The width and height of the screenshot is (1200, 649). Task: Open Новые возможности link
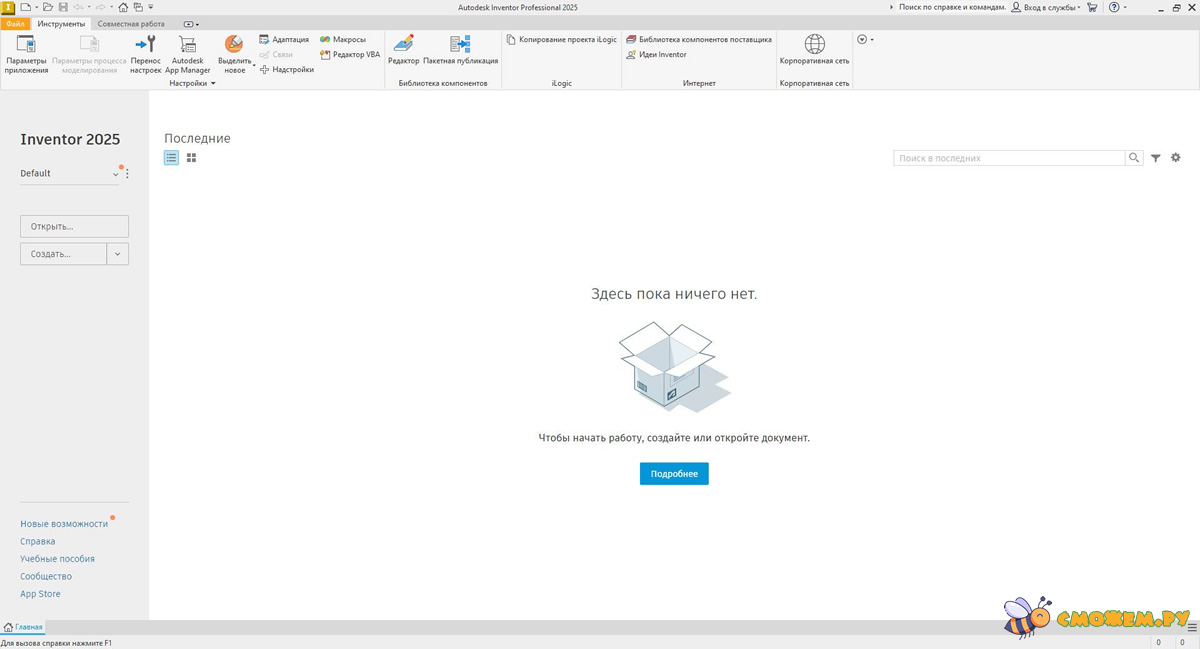click(64, 524)
